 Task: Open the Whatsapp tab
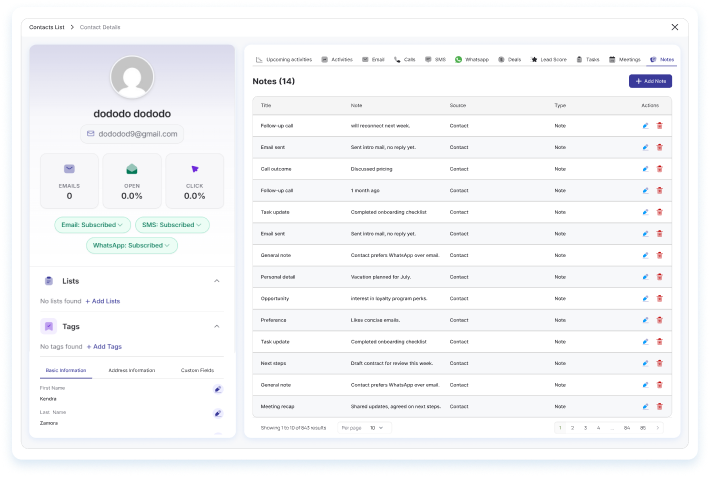472,59
